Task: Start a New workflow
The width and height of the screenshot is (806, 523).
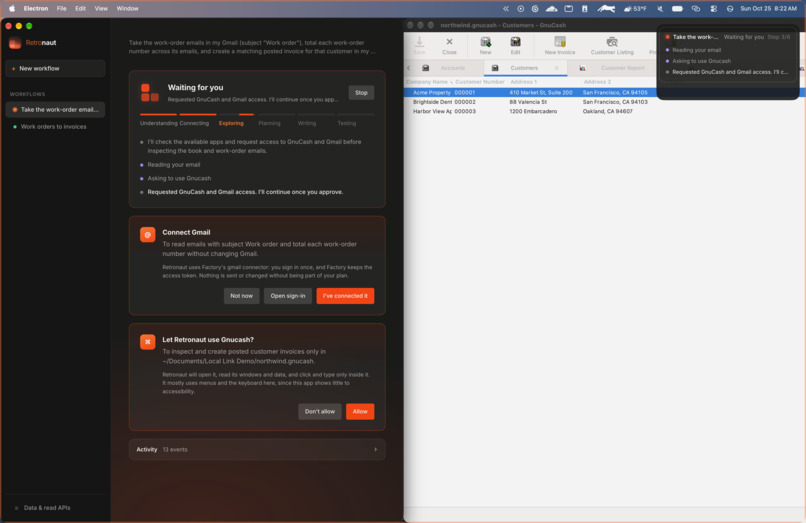Action: (x=55, y=68)
